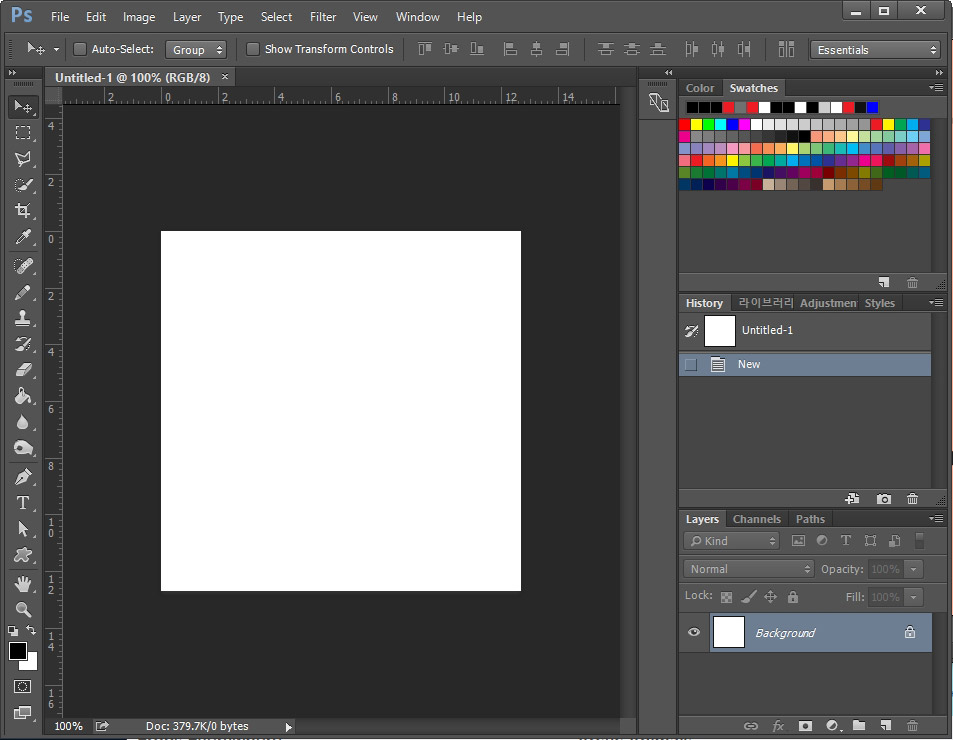Switch to the Paths tab
Image resolution: width=953 pixels, height=740 pixels.
click(810, 519)
